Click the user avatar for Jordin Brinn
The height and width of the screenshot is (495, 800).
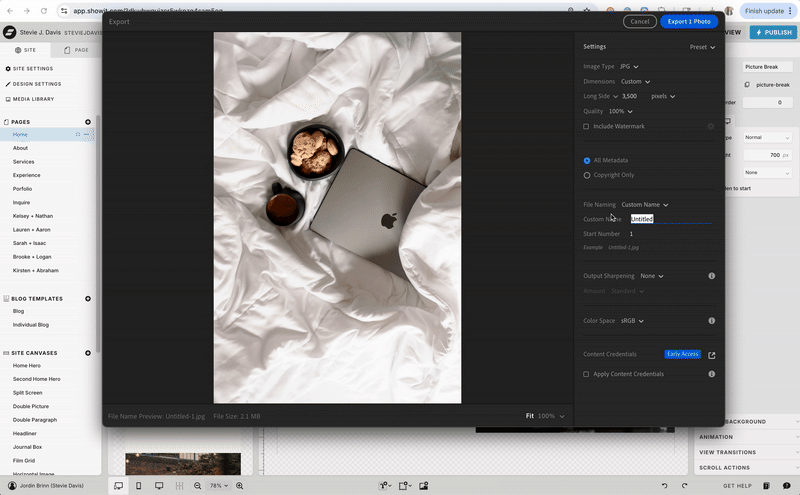click(x=12, y=486)
